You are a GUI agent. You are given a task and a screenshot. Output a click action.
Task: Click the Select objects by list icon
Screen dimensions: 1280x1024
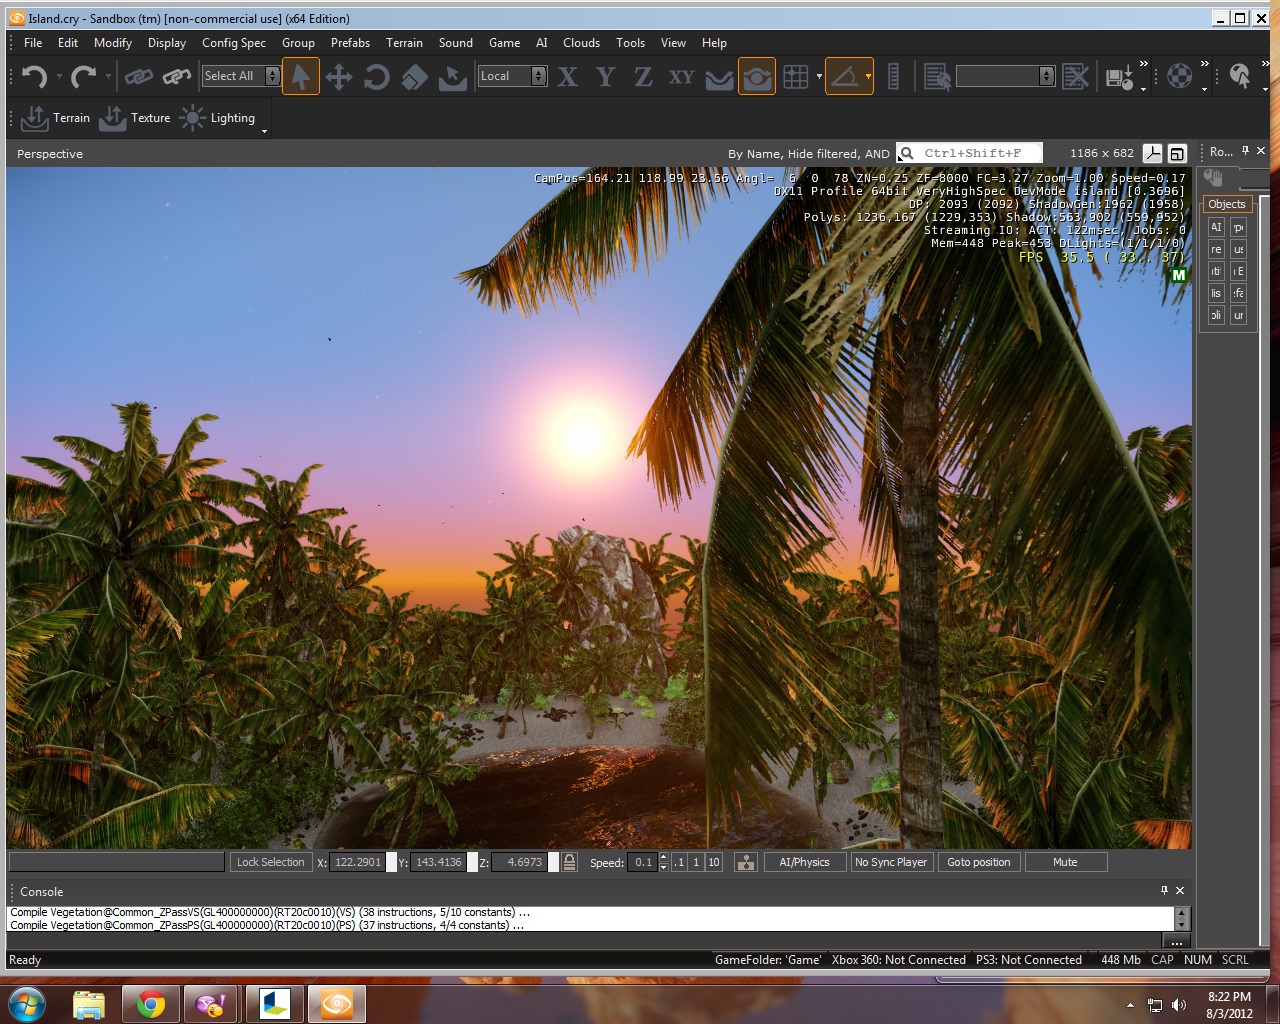[937, 76]
